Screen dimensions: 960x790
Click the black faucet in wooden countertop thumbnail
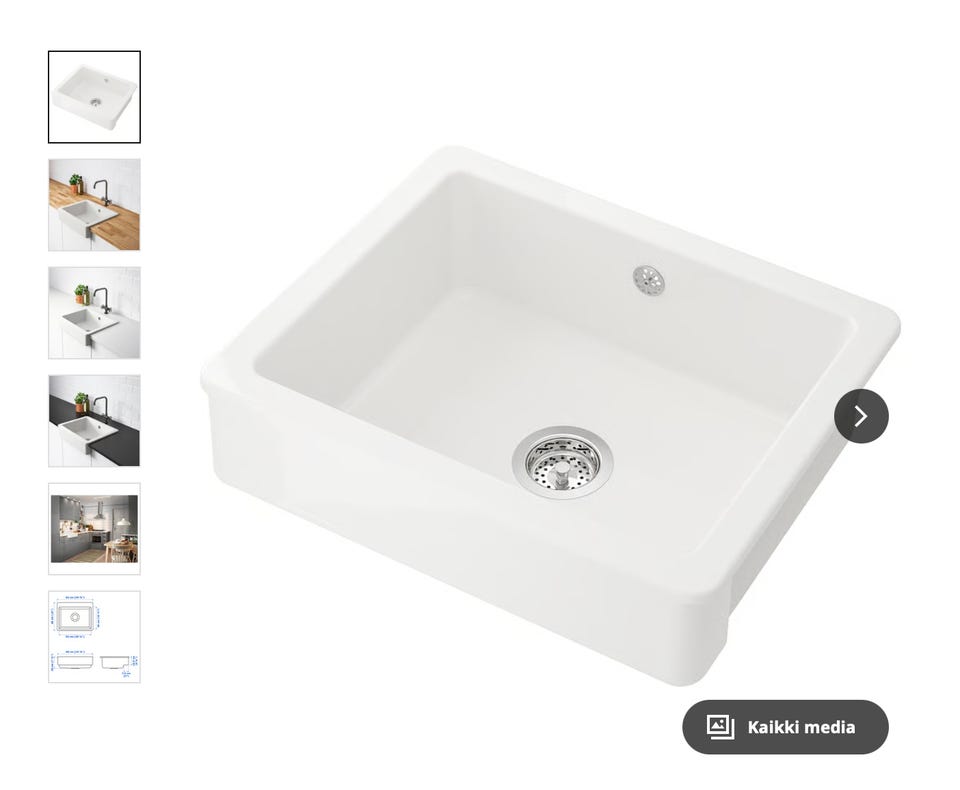click(x=104, y=192)
